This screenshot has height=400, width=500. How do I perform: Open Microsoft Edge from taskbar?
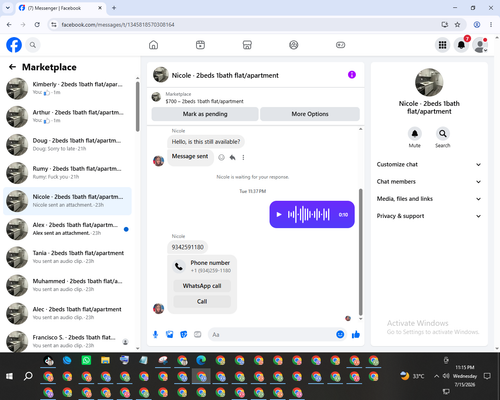201,360
